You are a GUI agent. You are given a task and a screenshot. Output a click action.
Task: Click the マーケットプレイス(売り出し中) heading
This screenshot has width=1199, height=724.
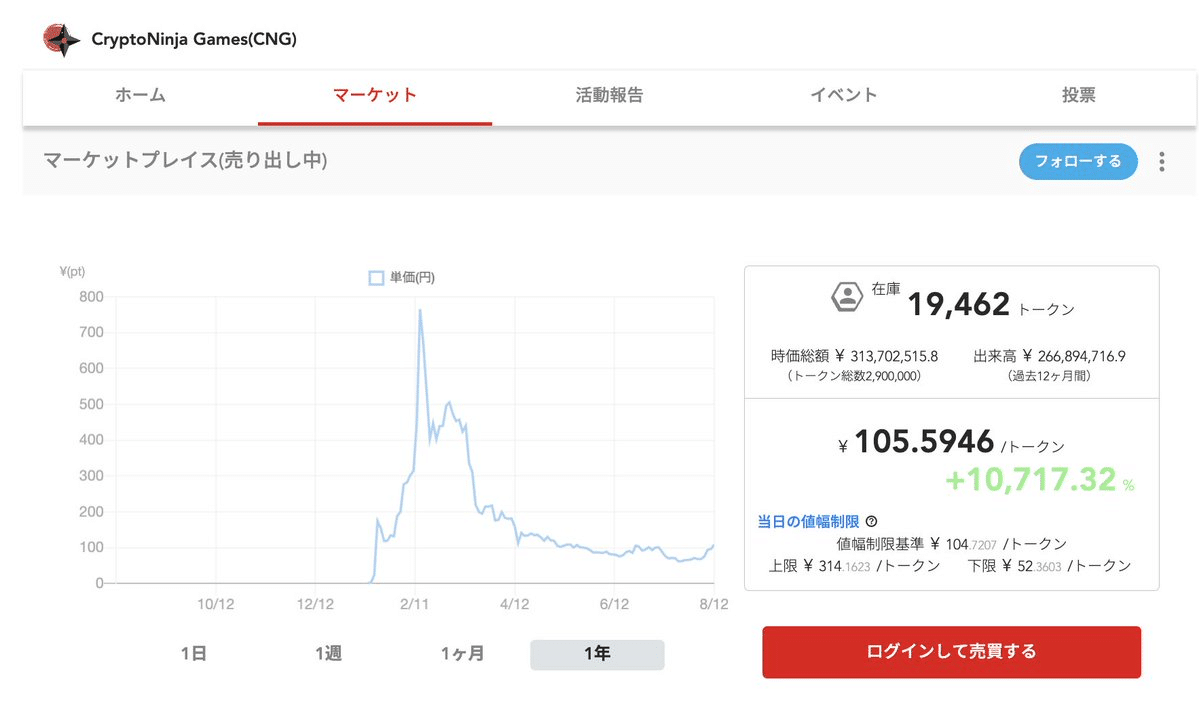click(184, 160)
